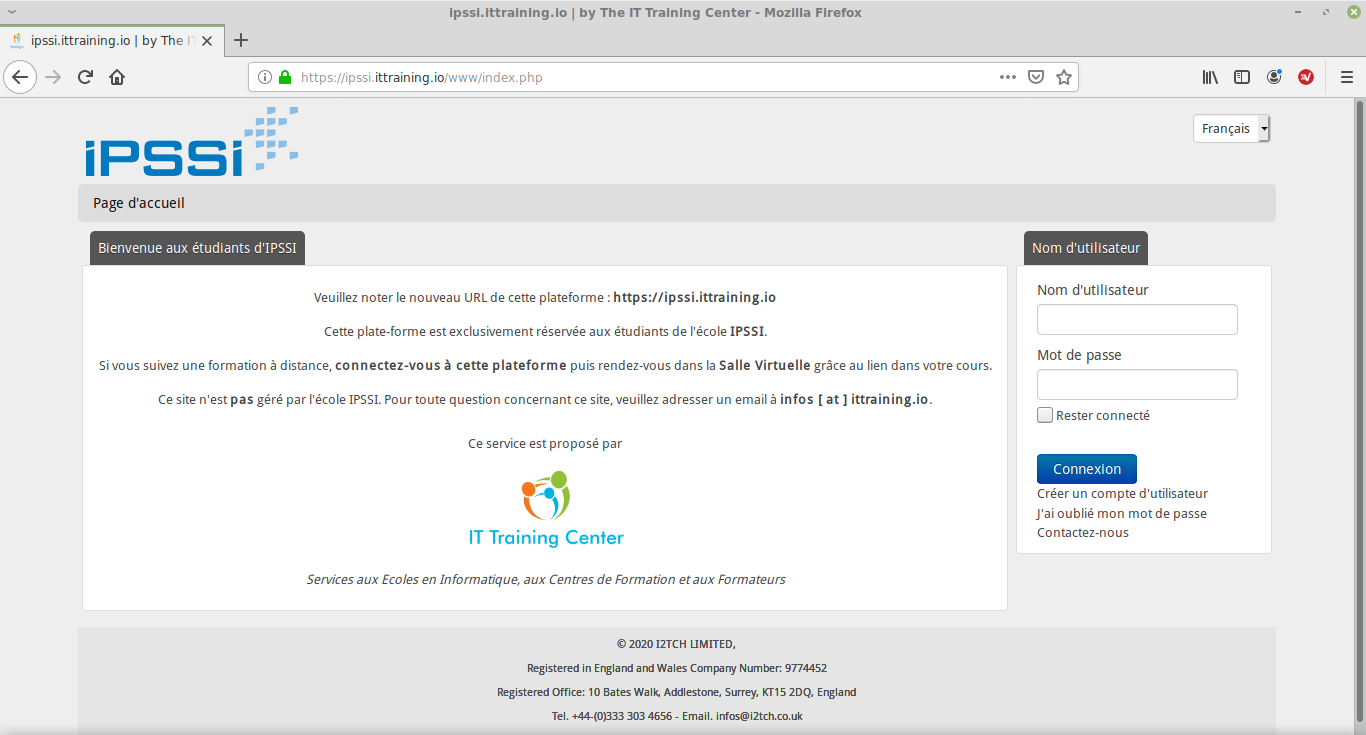
Task: Bookmark this page with star icon
Action: [x=1064, y=77]
